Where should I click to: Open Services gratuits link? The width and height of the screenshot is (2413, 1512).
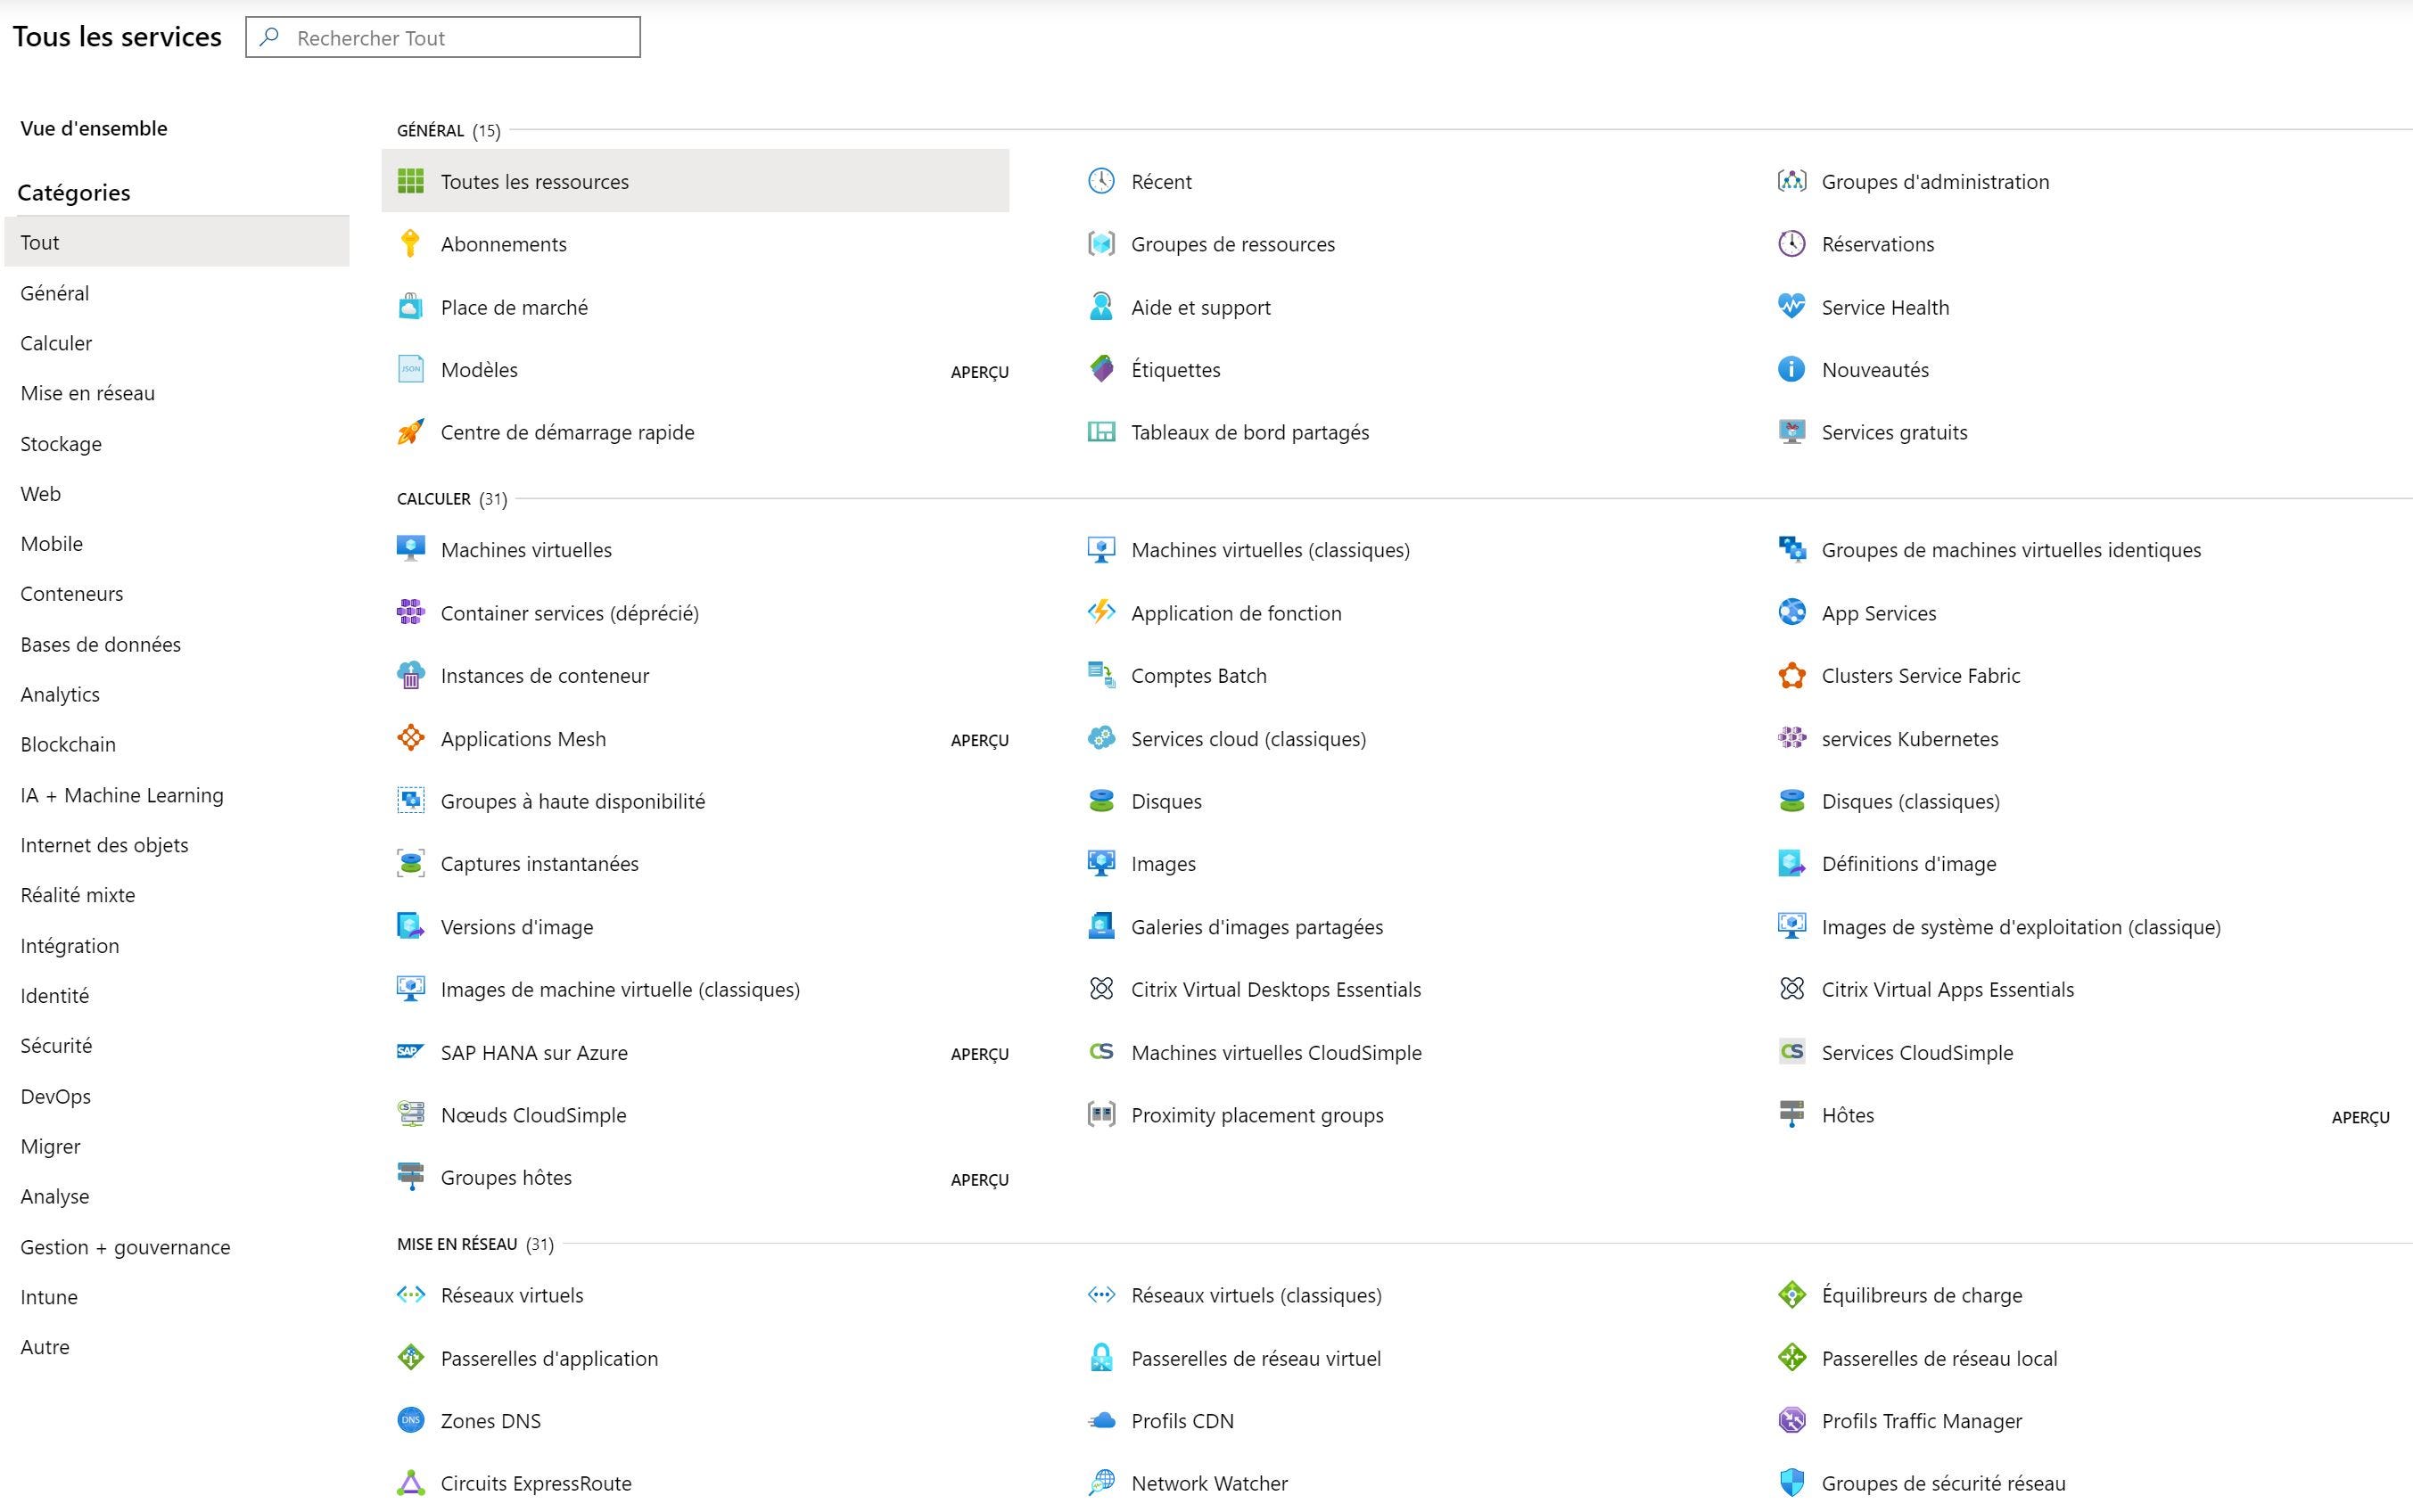tap(1894, 432)
